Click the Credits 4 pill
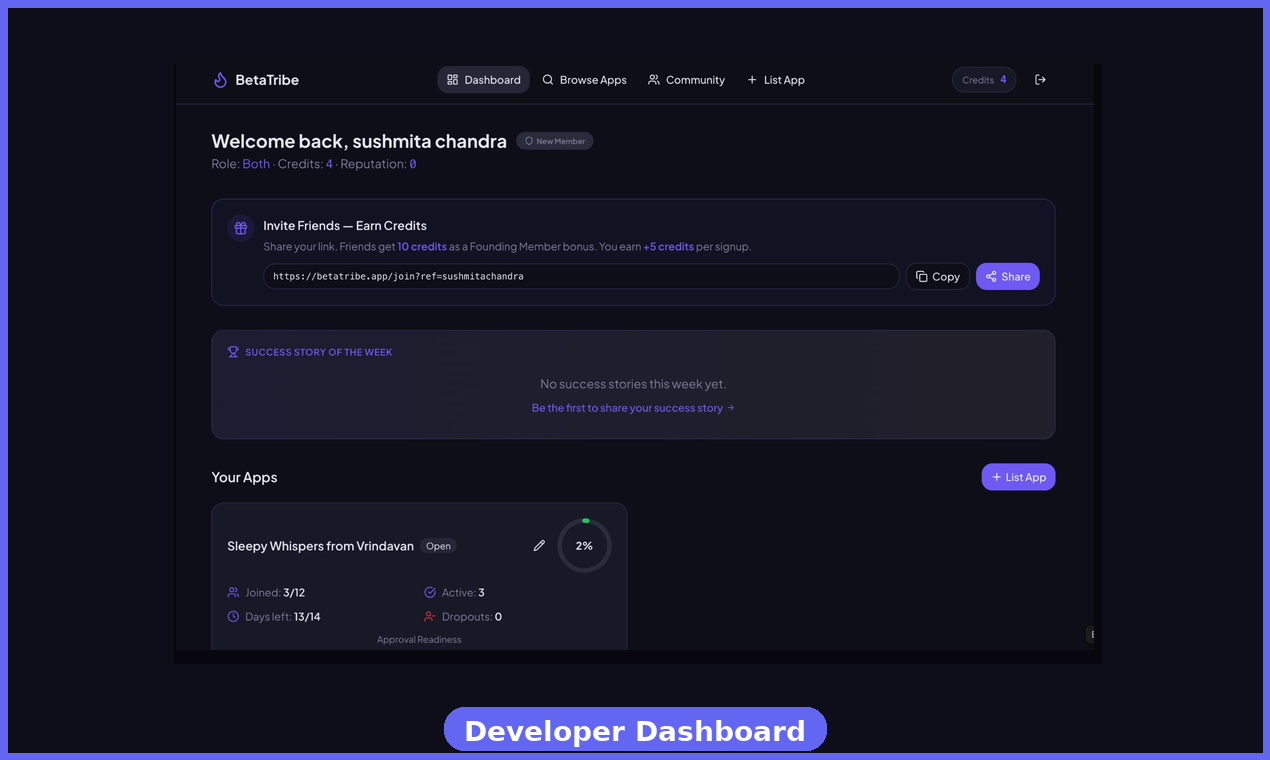Viewport: 1270px width, 760px height. (983, 78)
